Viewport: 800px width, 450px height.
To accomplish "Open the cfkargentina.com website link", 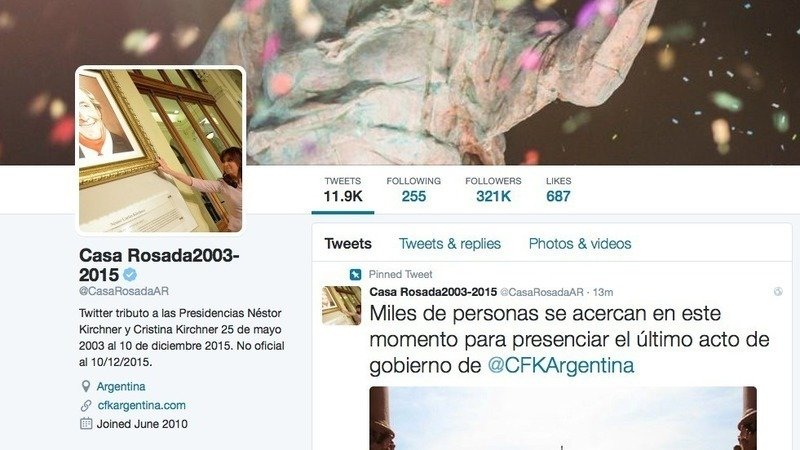I will pyautogui.click(x=141, y=406).
